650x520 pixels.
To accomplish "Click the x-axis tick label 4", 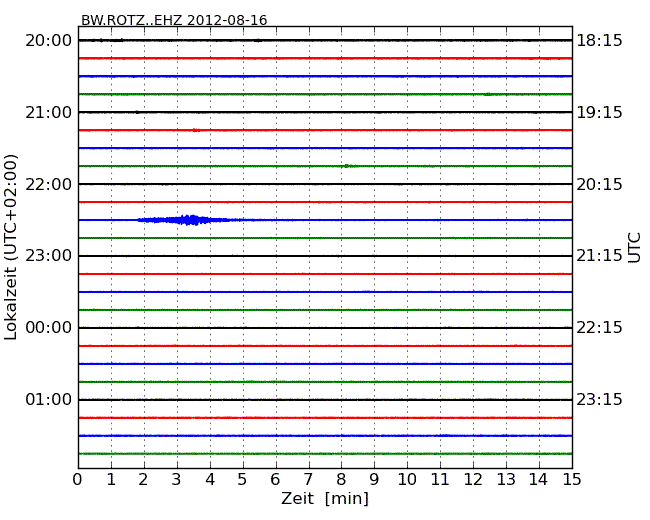I will 210,479.
